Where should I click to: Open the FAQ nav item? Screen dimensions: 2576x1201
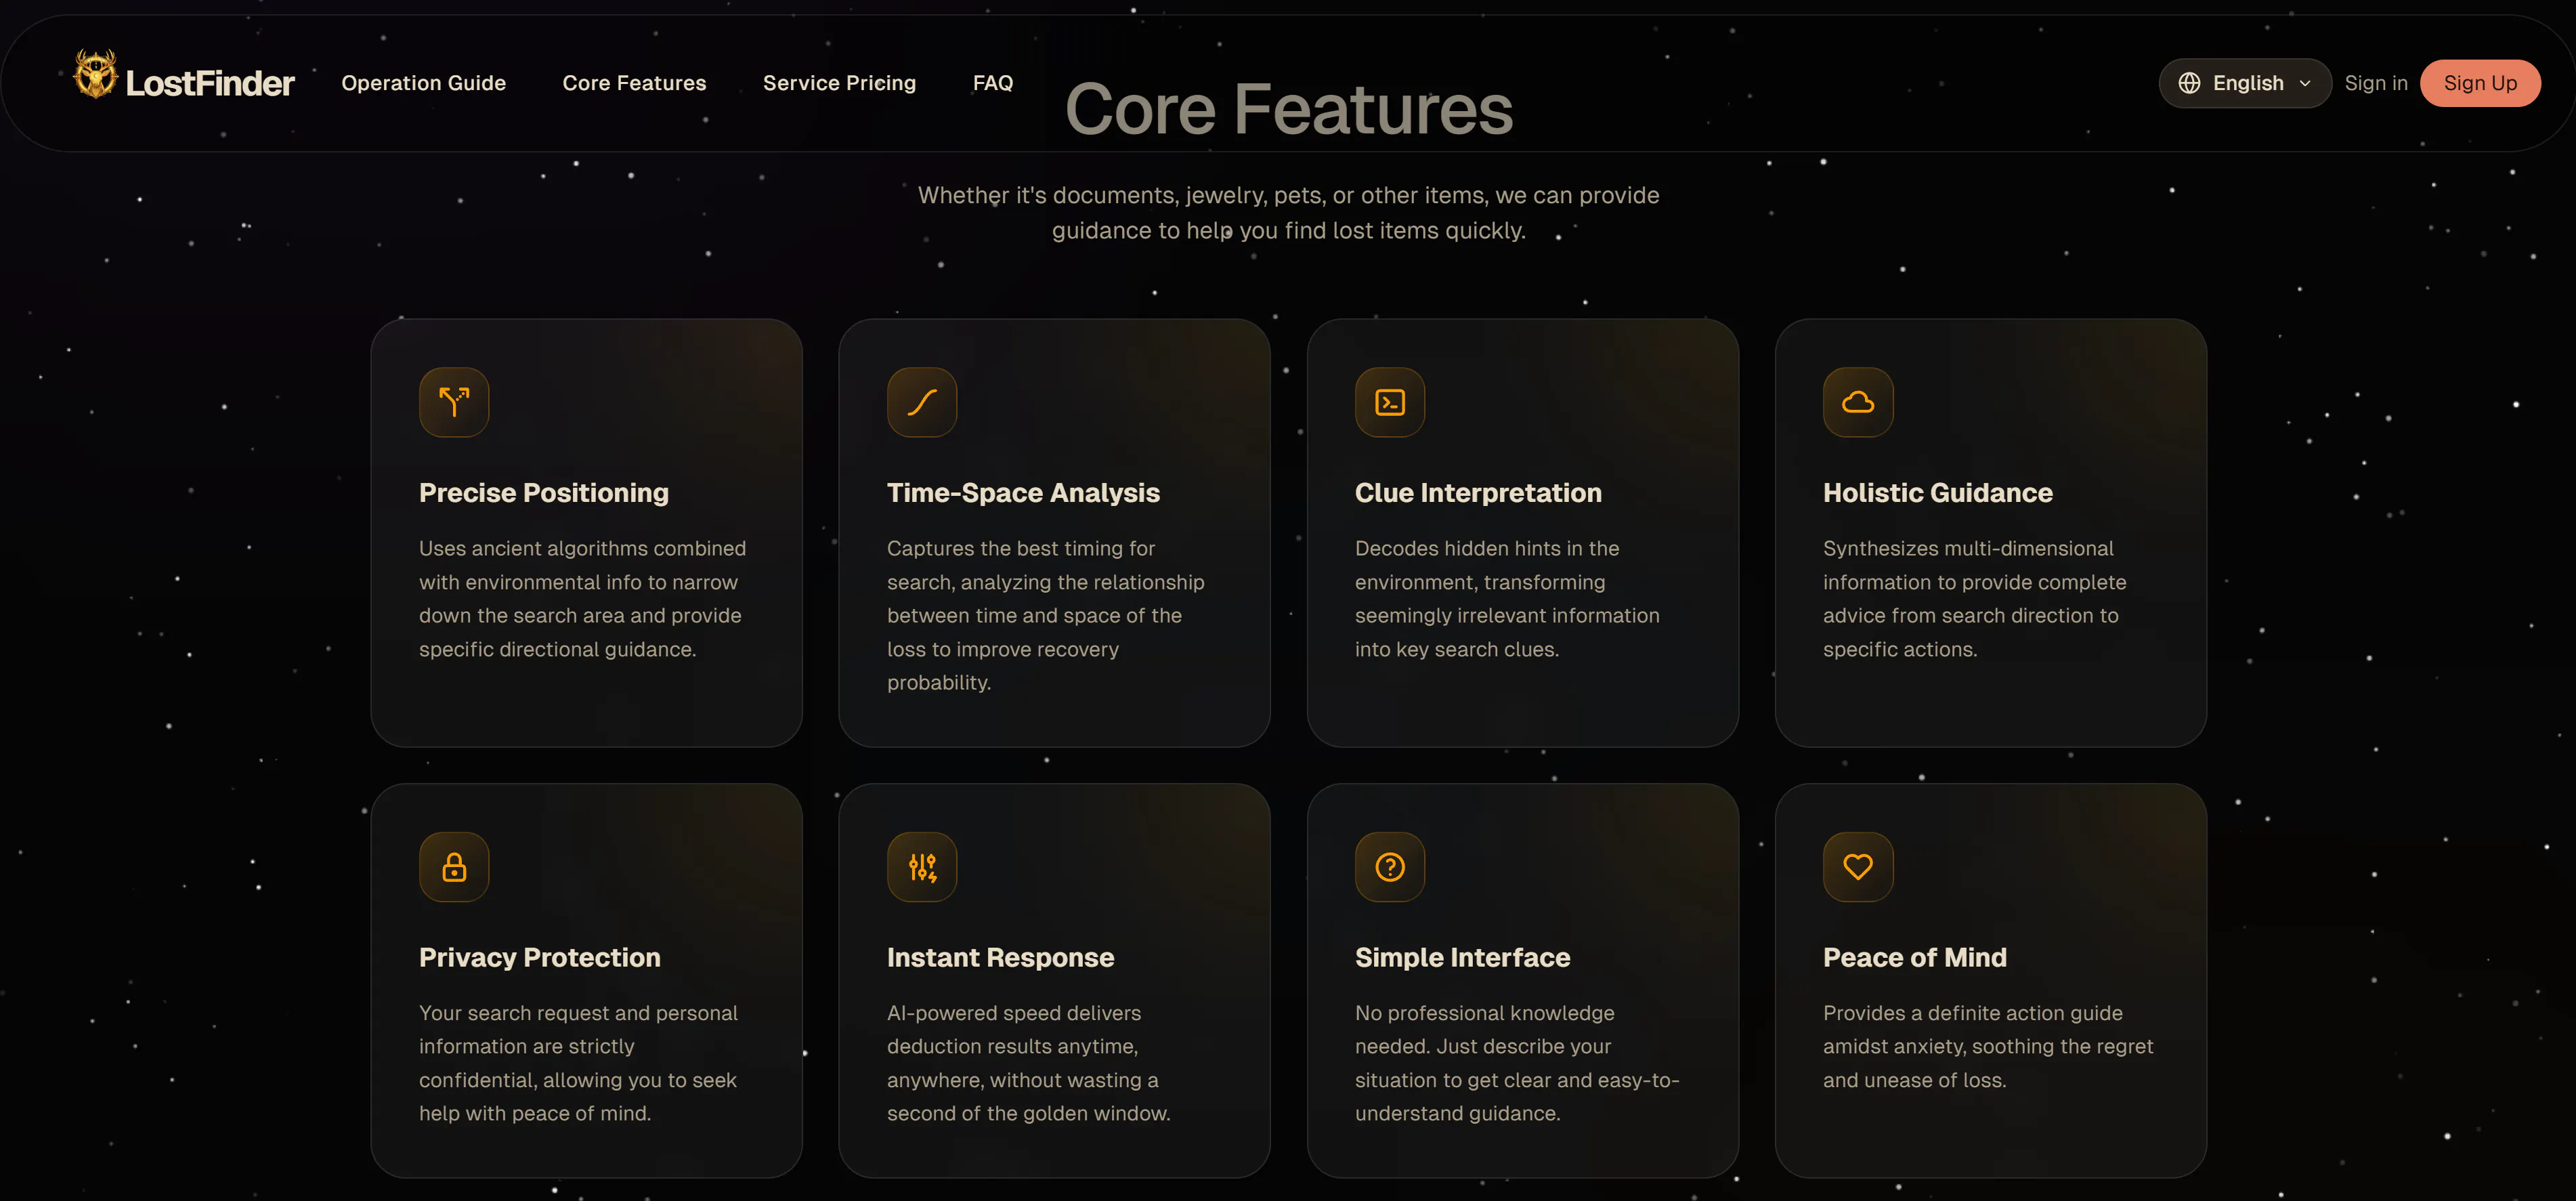(x=993, y=83)
